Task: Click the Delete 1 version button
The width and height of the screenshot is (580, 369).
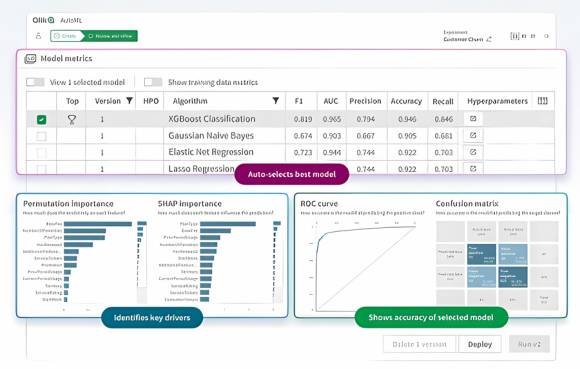Action: pos(419,344)
